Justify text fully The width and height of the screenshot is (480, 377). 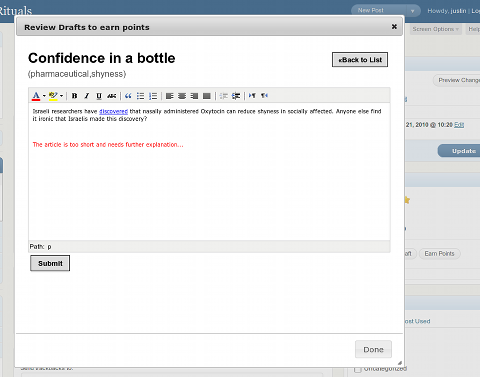coord(207,96)
